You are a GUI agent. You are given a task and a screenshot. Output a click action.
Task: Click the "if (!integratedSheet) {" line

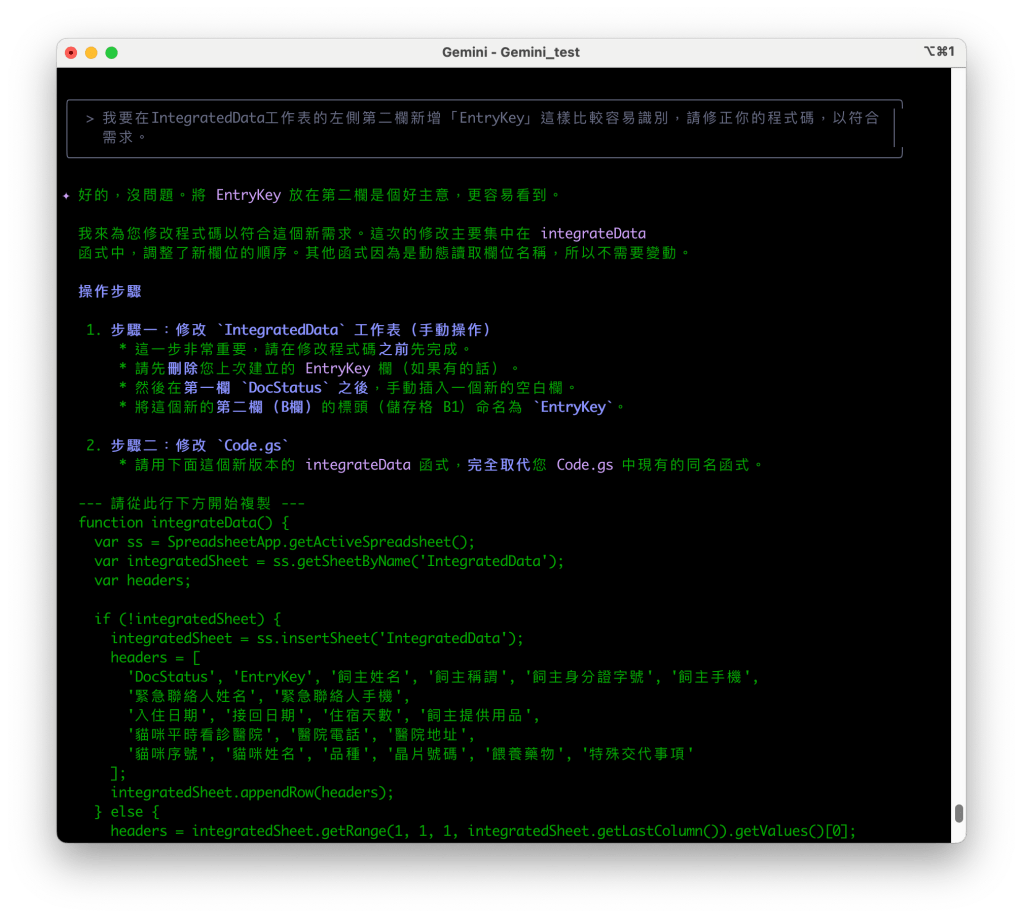click(x=188, y=619)
